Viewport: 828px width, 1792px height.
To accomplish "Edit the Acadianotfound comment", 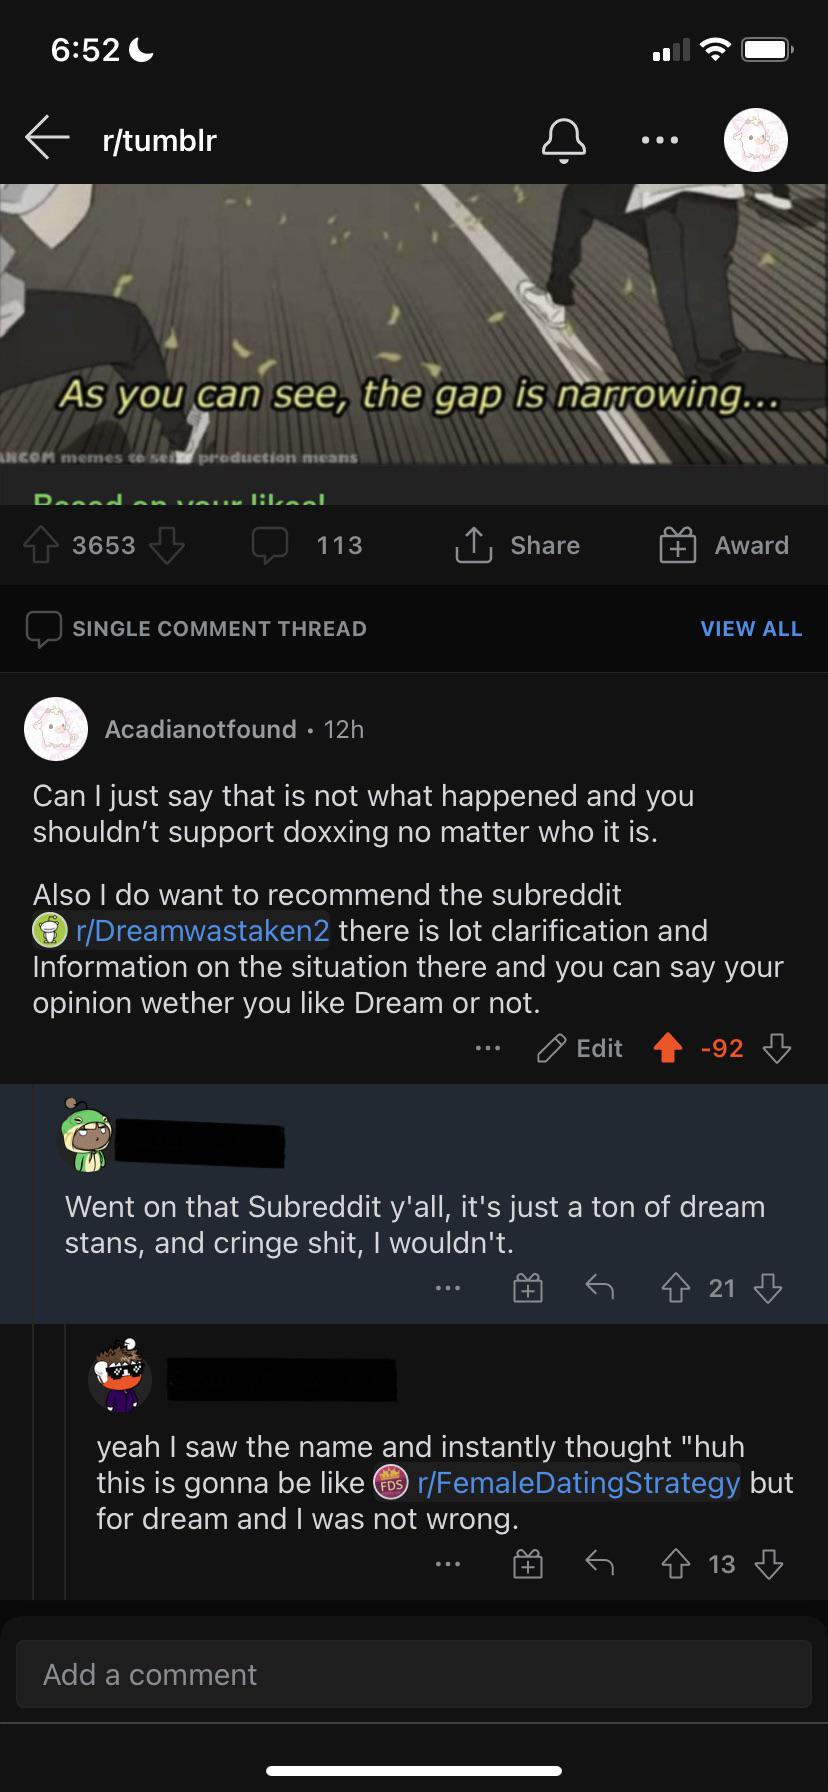I will click(x=581, y=1048).
